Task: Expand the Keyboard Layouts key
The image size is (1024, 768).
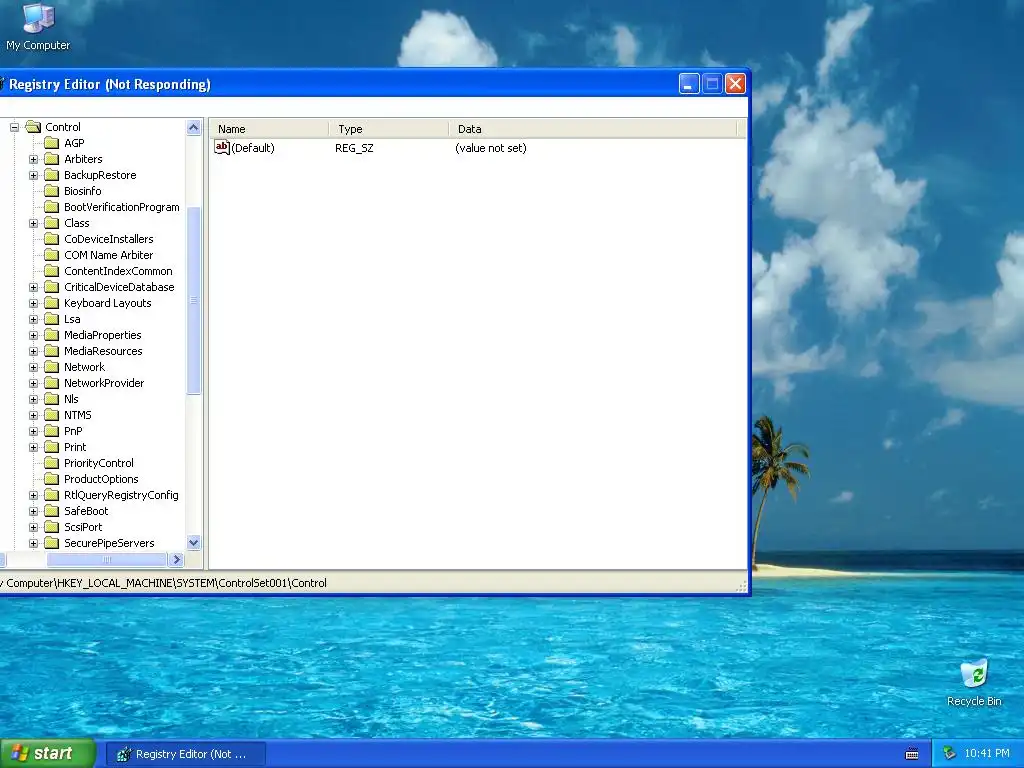Action: click(33, 303)
